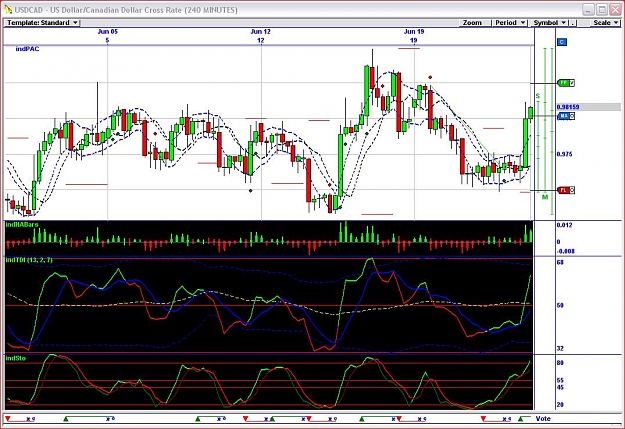The height and width of the screenshot is (429, 625).
Task: Click the 68 value on the TDI scale
Action: click(x=560, y=262)
